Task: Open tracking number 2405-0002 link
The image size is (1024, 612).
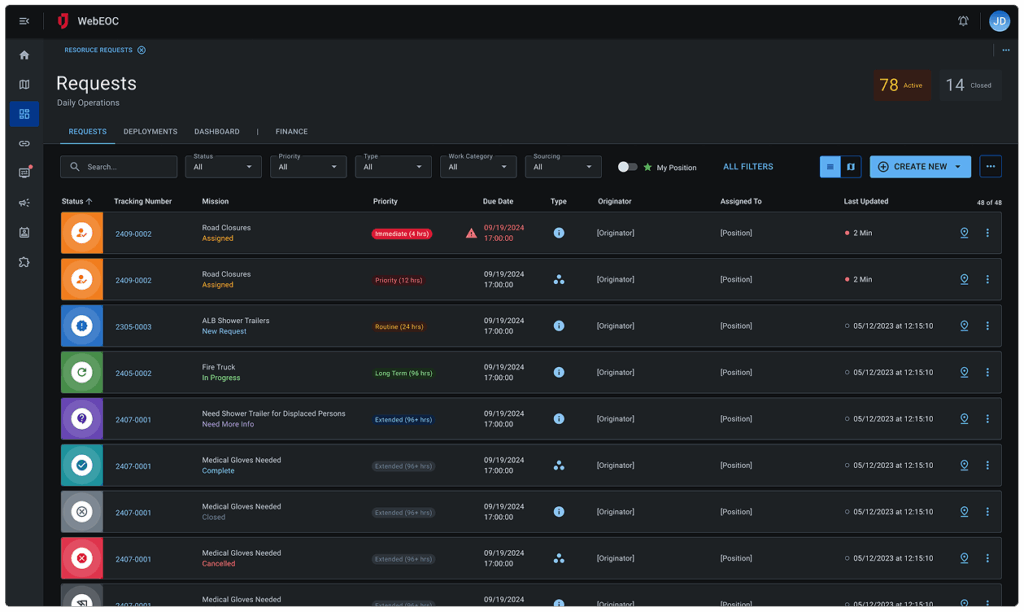Action: click(133, 373)
